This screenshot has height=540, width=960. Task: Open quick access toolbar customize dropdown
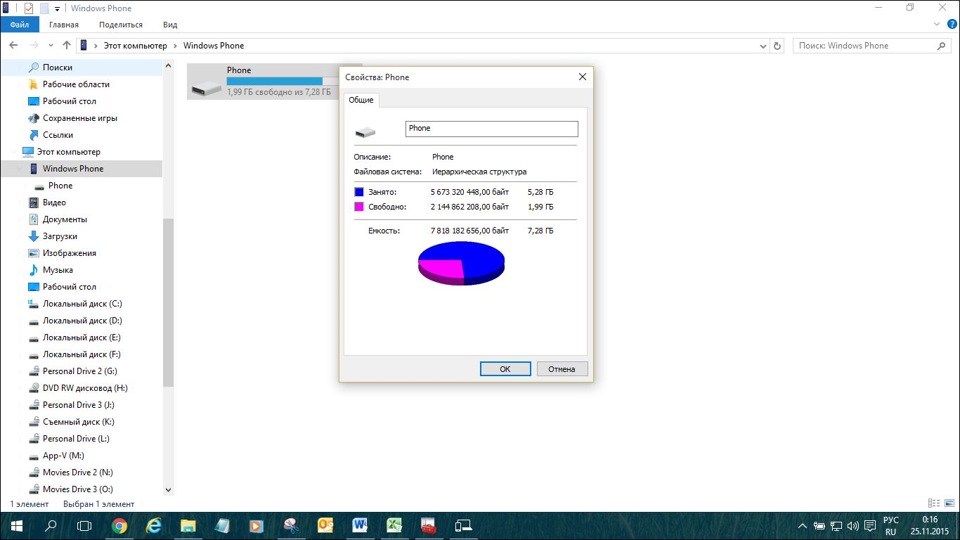coord(57,9)
